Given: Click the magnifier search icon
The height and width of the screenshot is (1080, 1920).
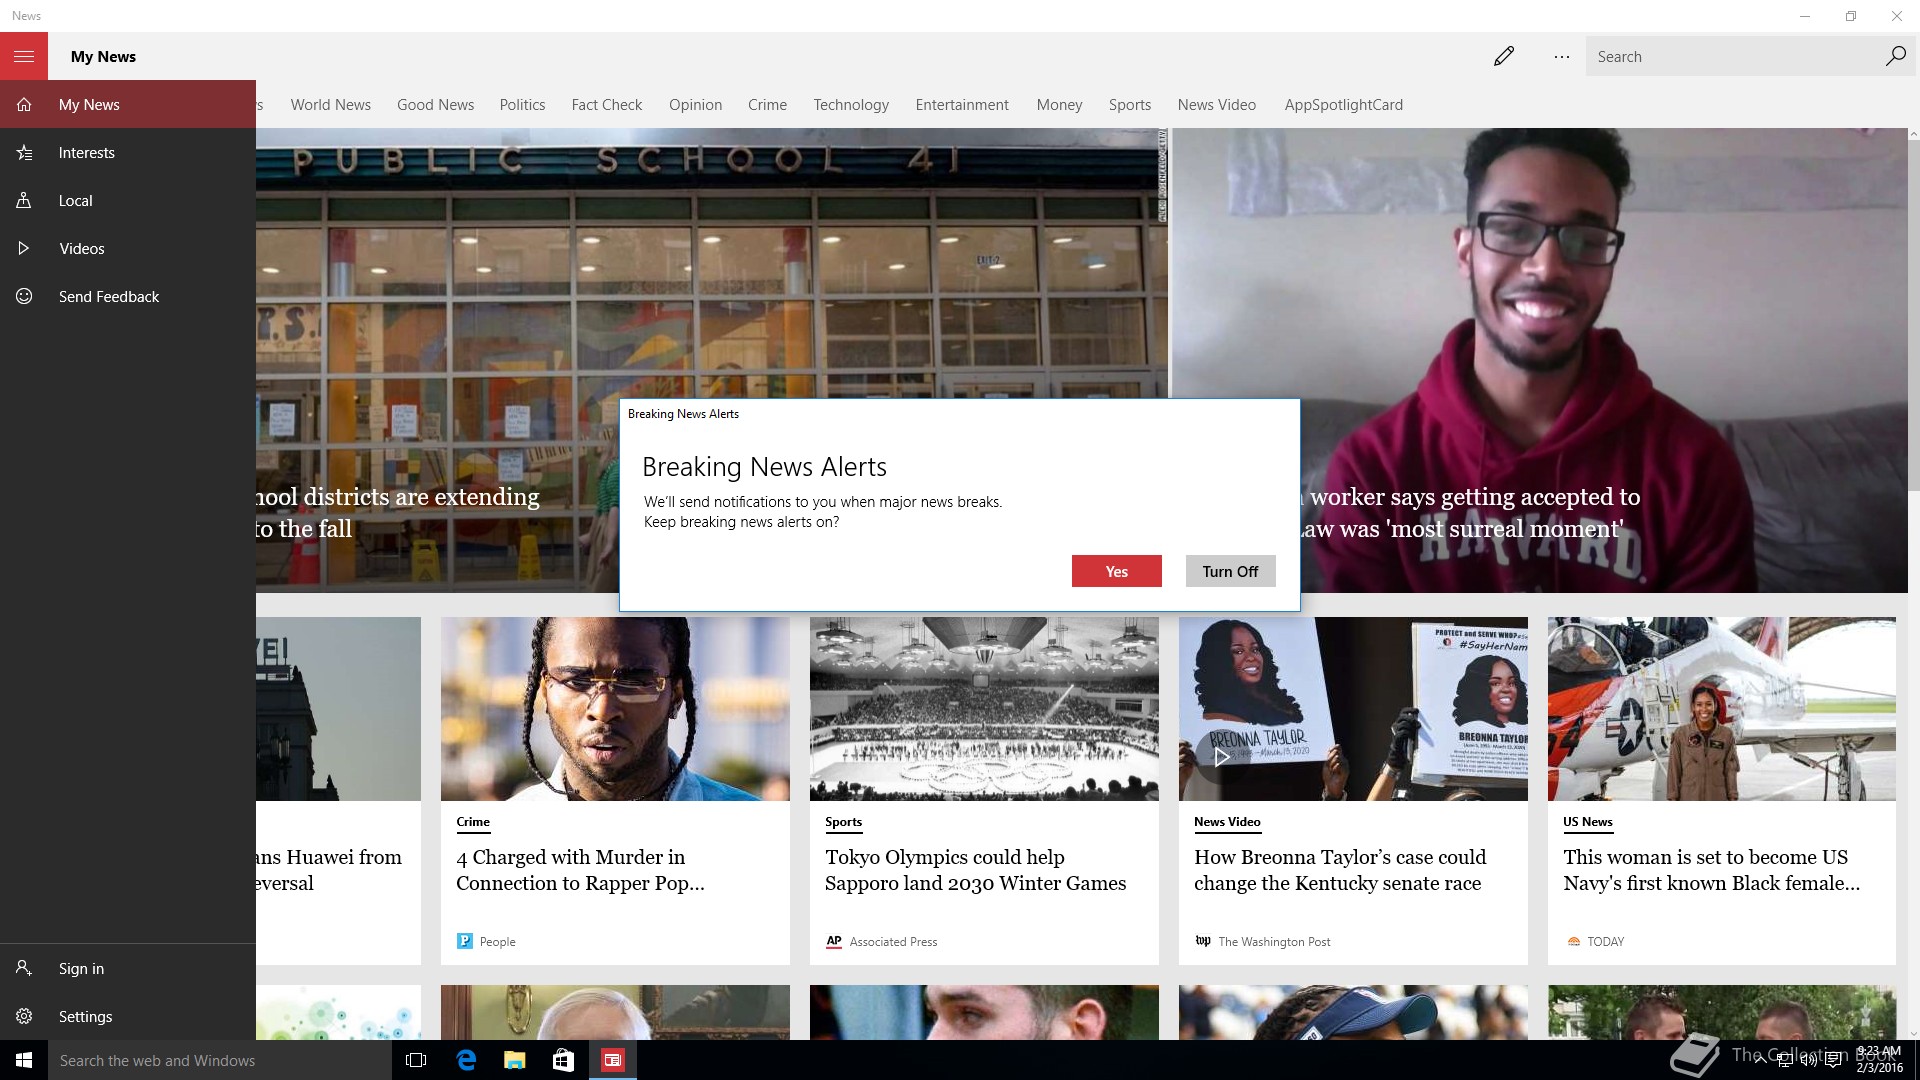Looking at the screenshot, I should click(1895, 56).
